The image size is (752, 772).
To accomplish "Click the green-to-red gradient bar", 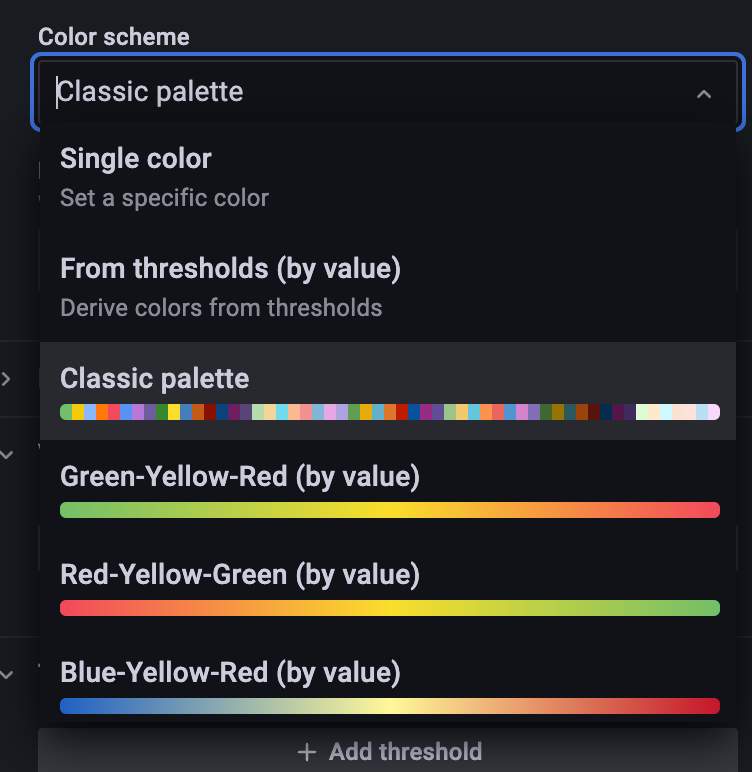I will click(x=390, y=510).
